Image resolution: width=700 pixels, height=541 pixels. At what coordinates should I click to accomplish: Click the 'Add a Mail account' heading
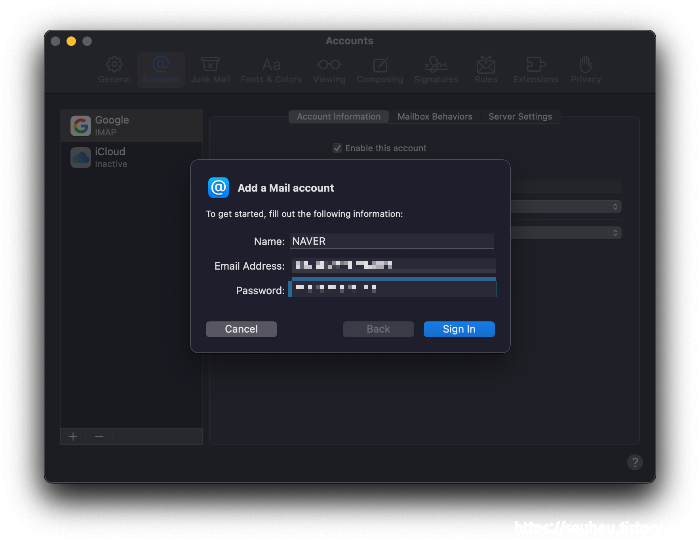click(x=286, y=188)
